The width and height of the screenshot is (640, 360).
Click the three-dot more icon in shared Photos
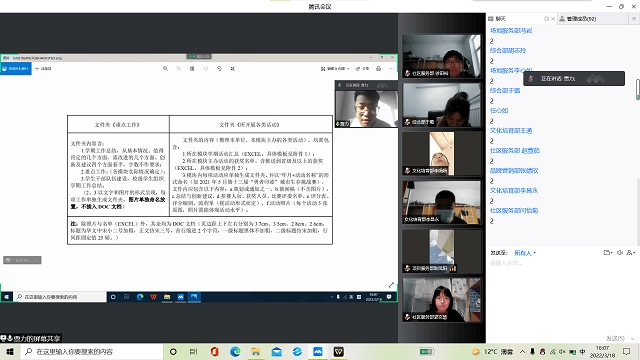tap(391, 69)
